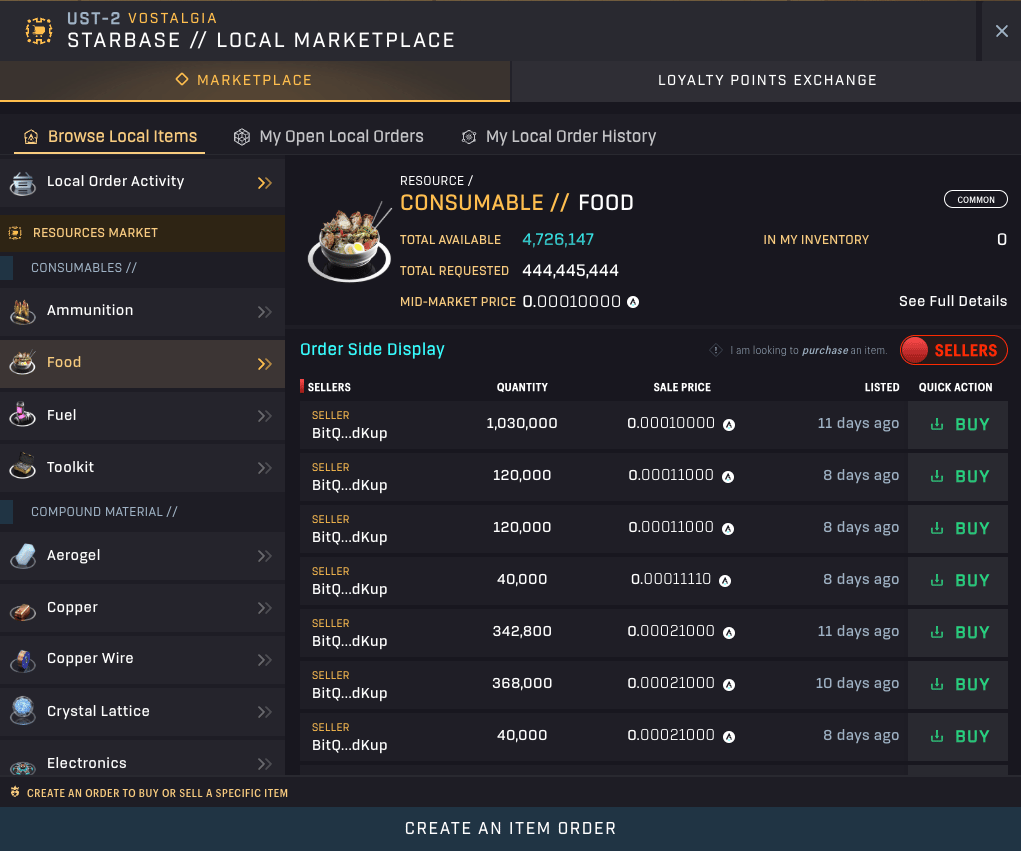1021x851 pixels.
Task: Switch to the Marketplace tab
Action: [255, 81]
